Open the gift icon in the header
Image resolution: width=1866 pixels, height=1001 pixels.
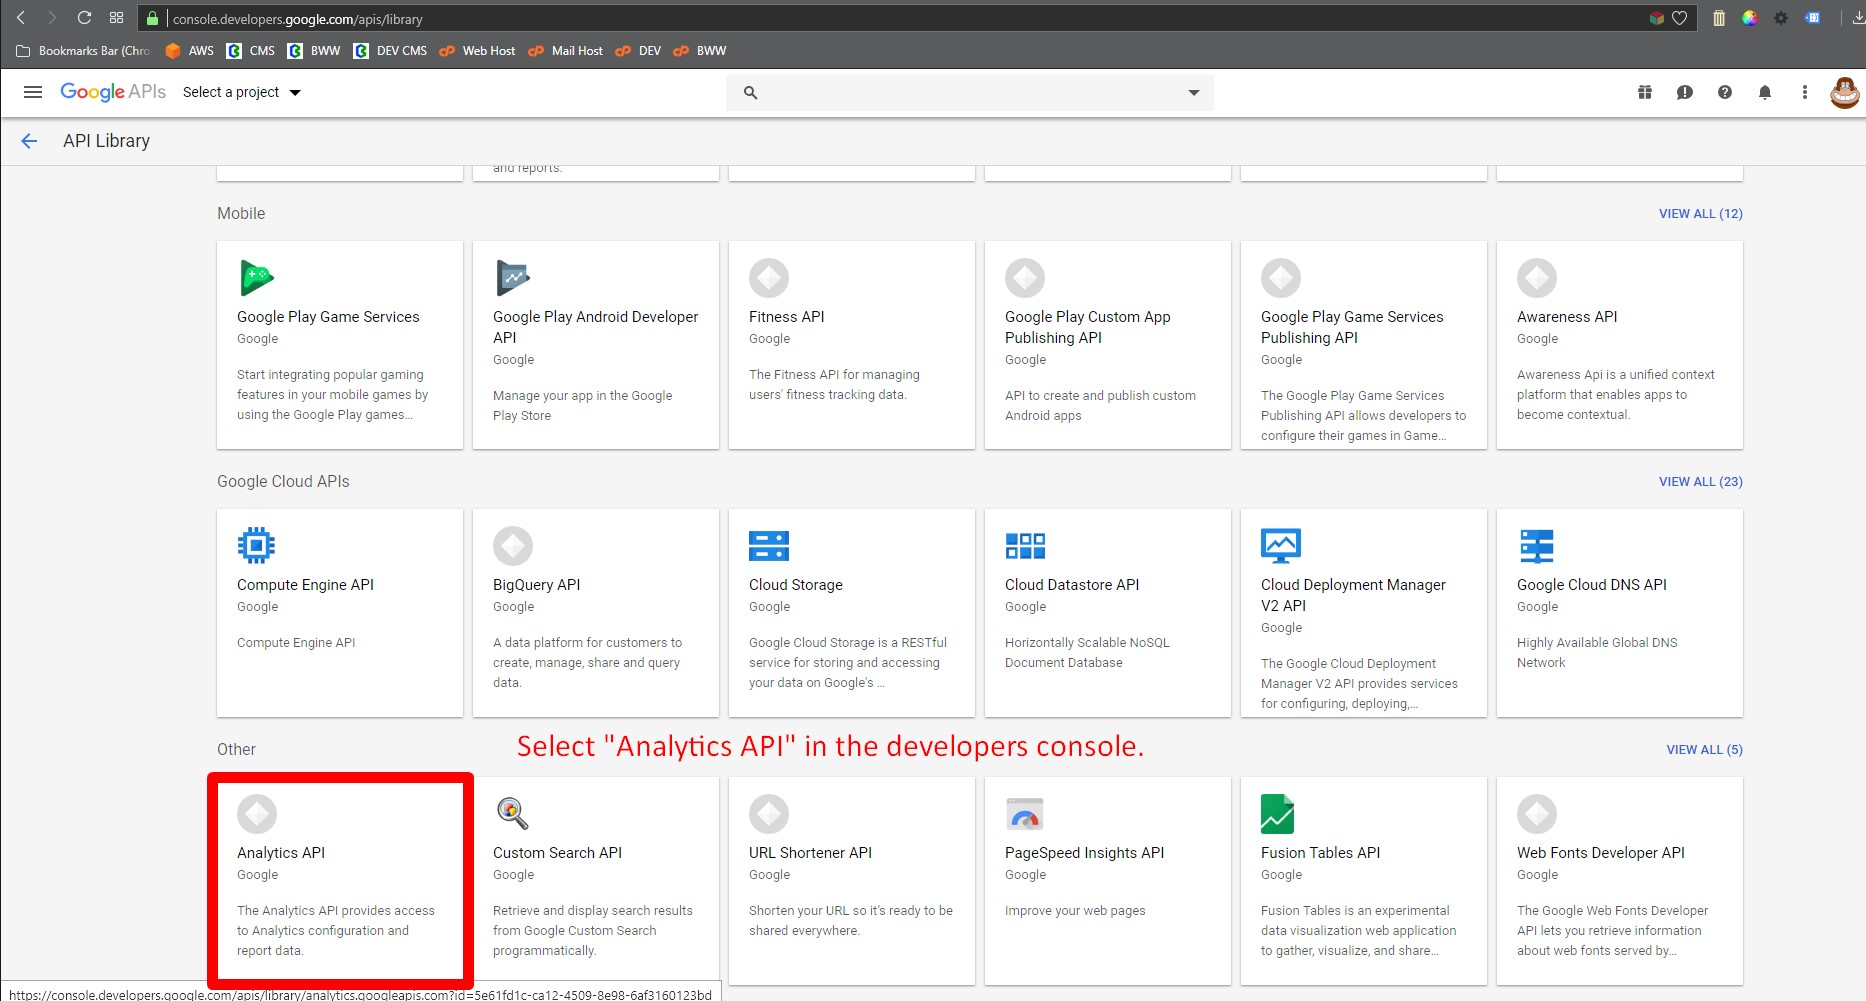(1645, 92)
